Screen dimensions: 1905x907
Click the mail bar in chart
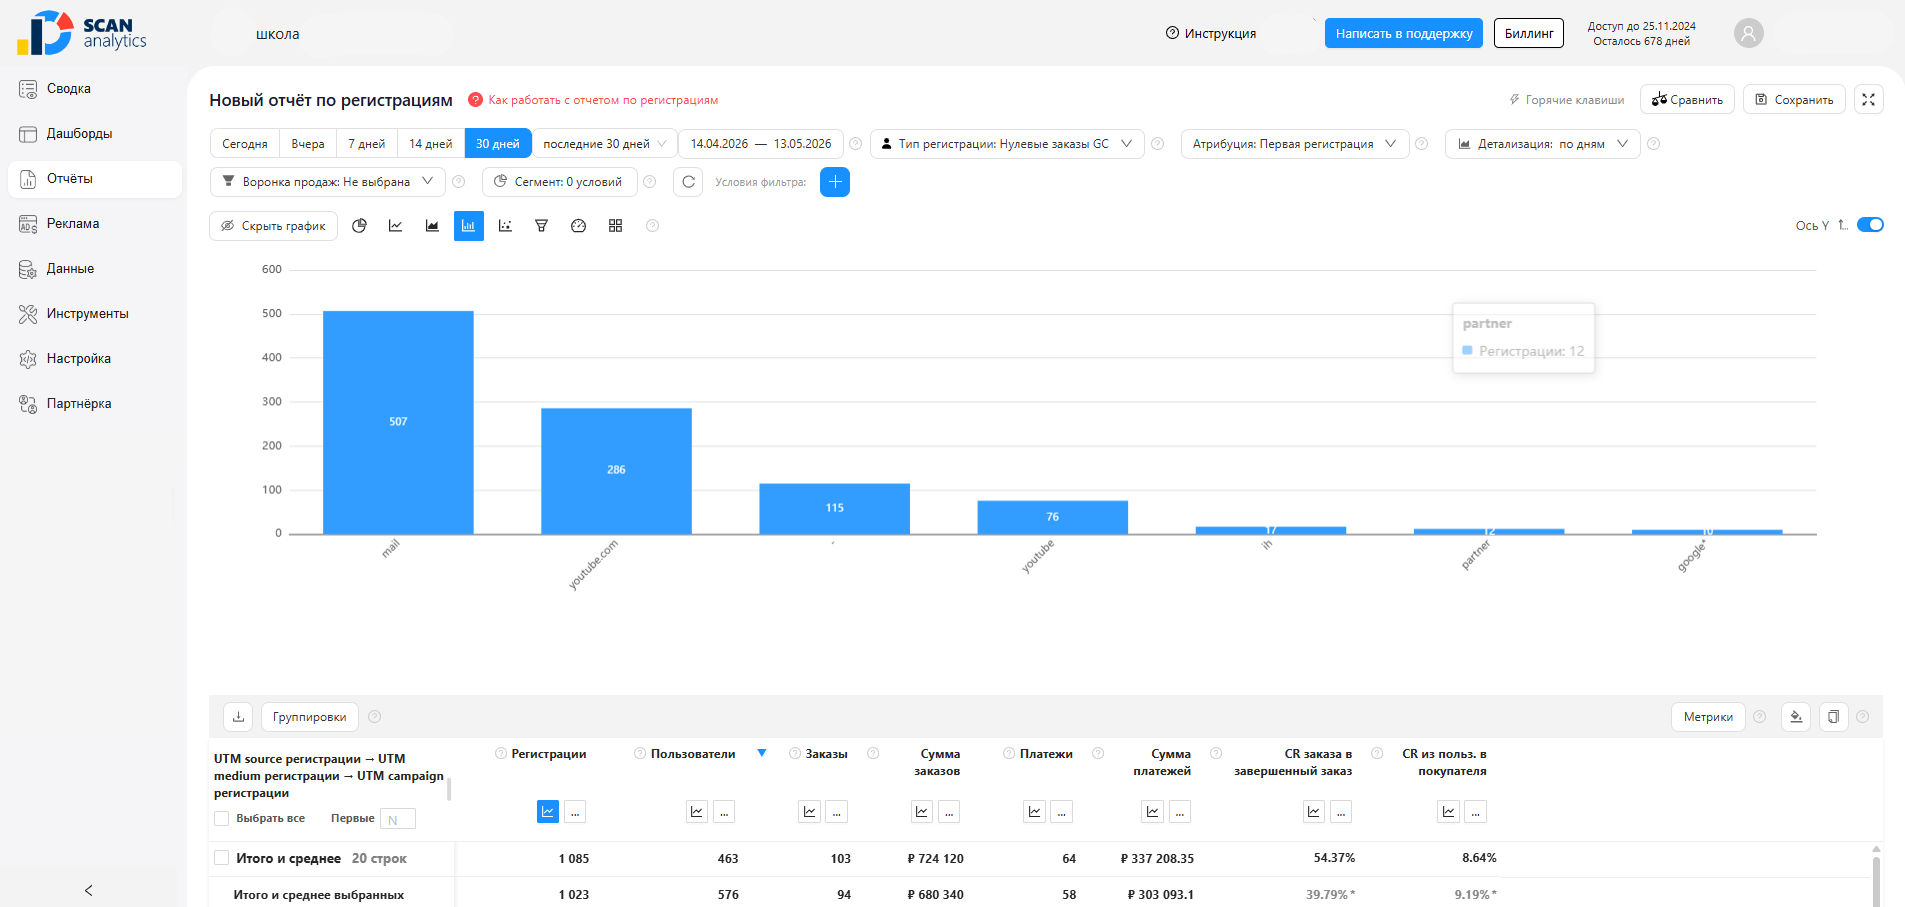tap(398, 422)
